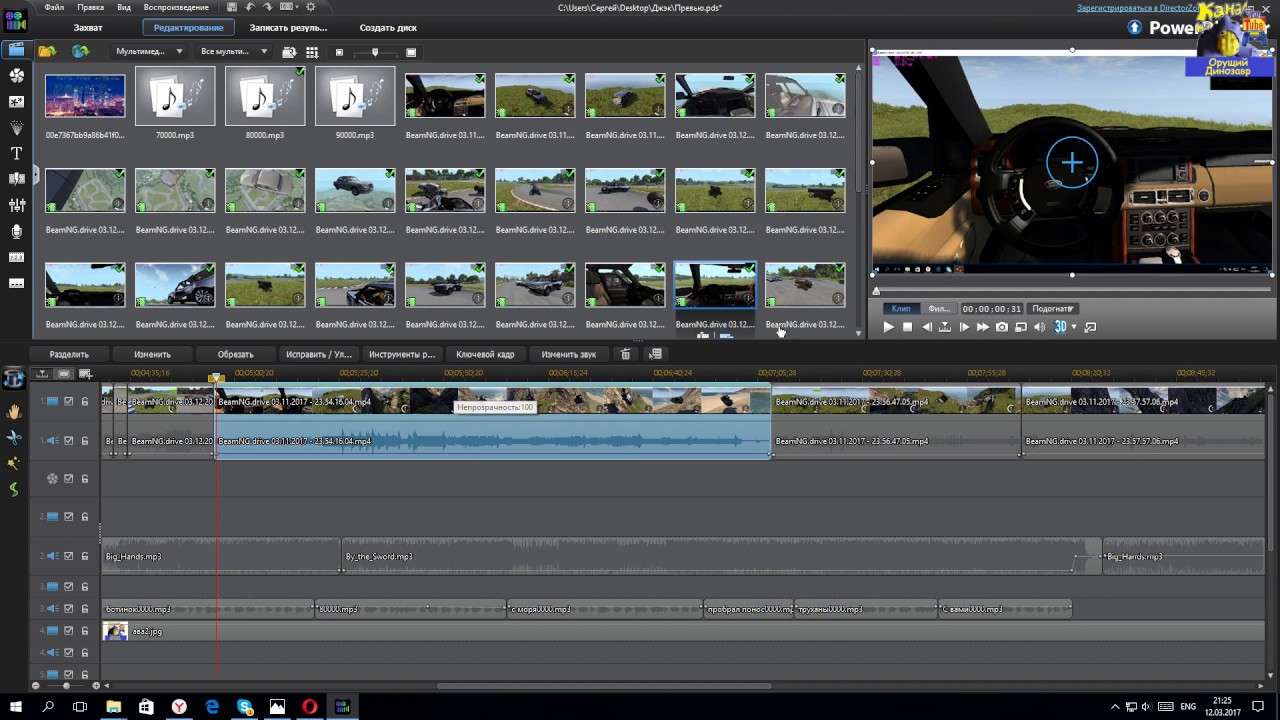Screen dimensions: 1280x720
Task: Open the Подогнать preview zoom dropdown
Action: tap(1053, 309)
